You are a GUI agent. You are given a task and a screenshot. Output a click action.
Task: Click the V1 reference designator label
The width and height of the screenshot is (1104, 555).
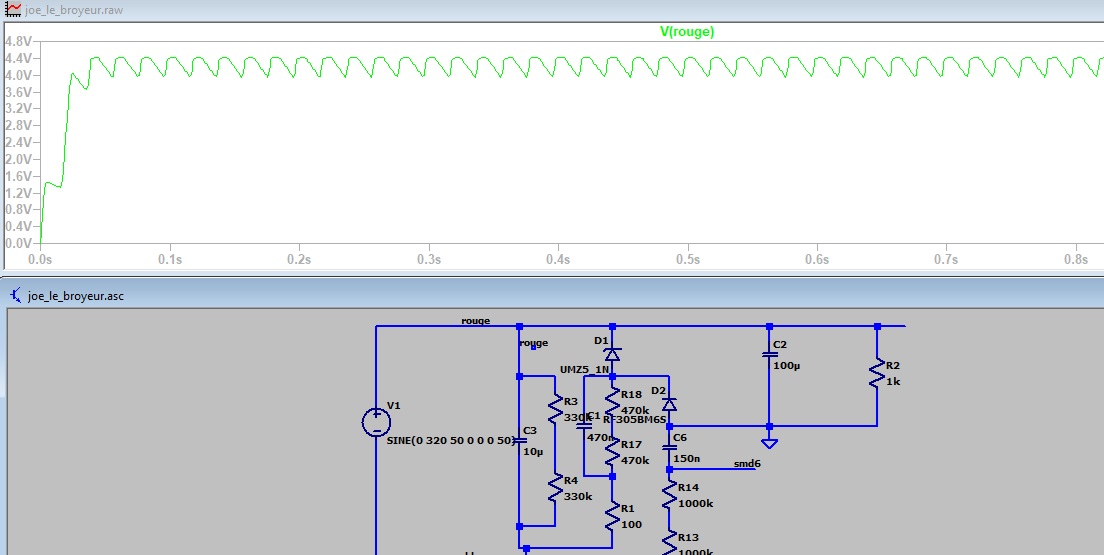[394, 405]
